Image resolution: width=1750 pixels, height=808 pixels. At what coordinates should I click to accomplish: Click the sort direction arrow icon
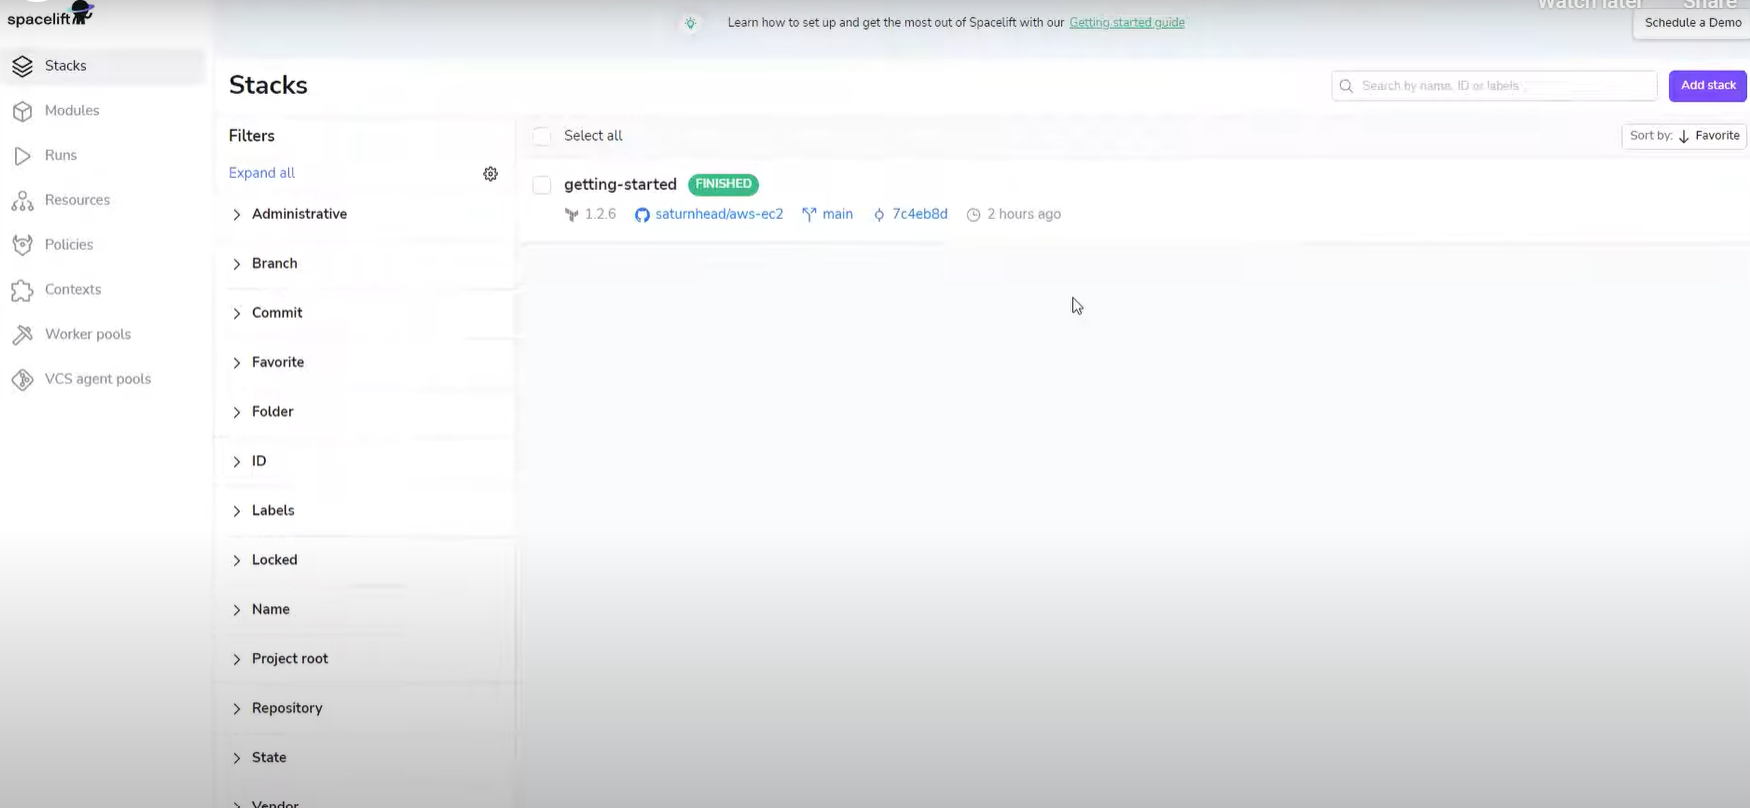pos(1684,137)
